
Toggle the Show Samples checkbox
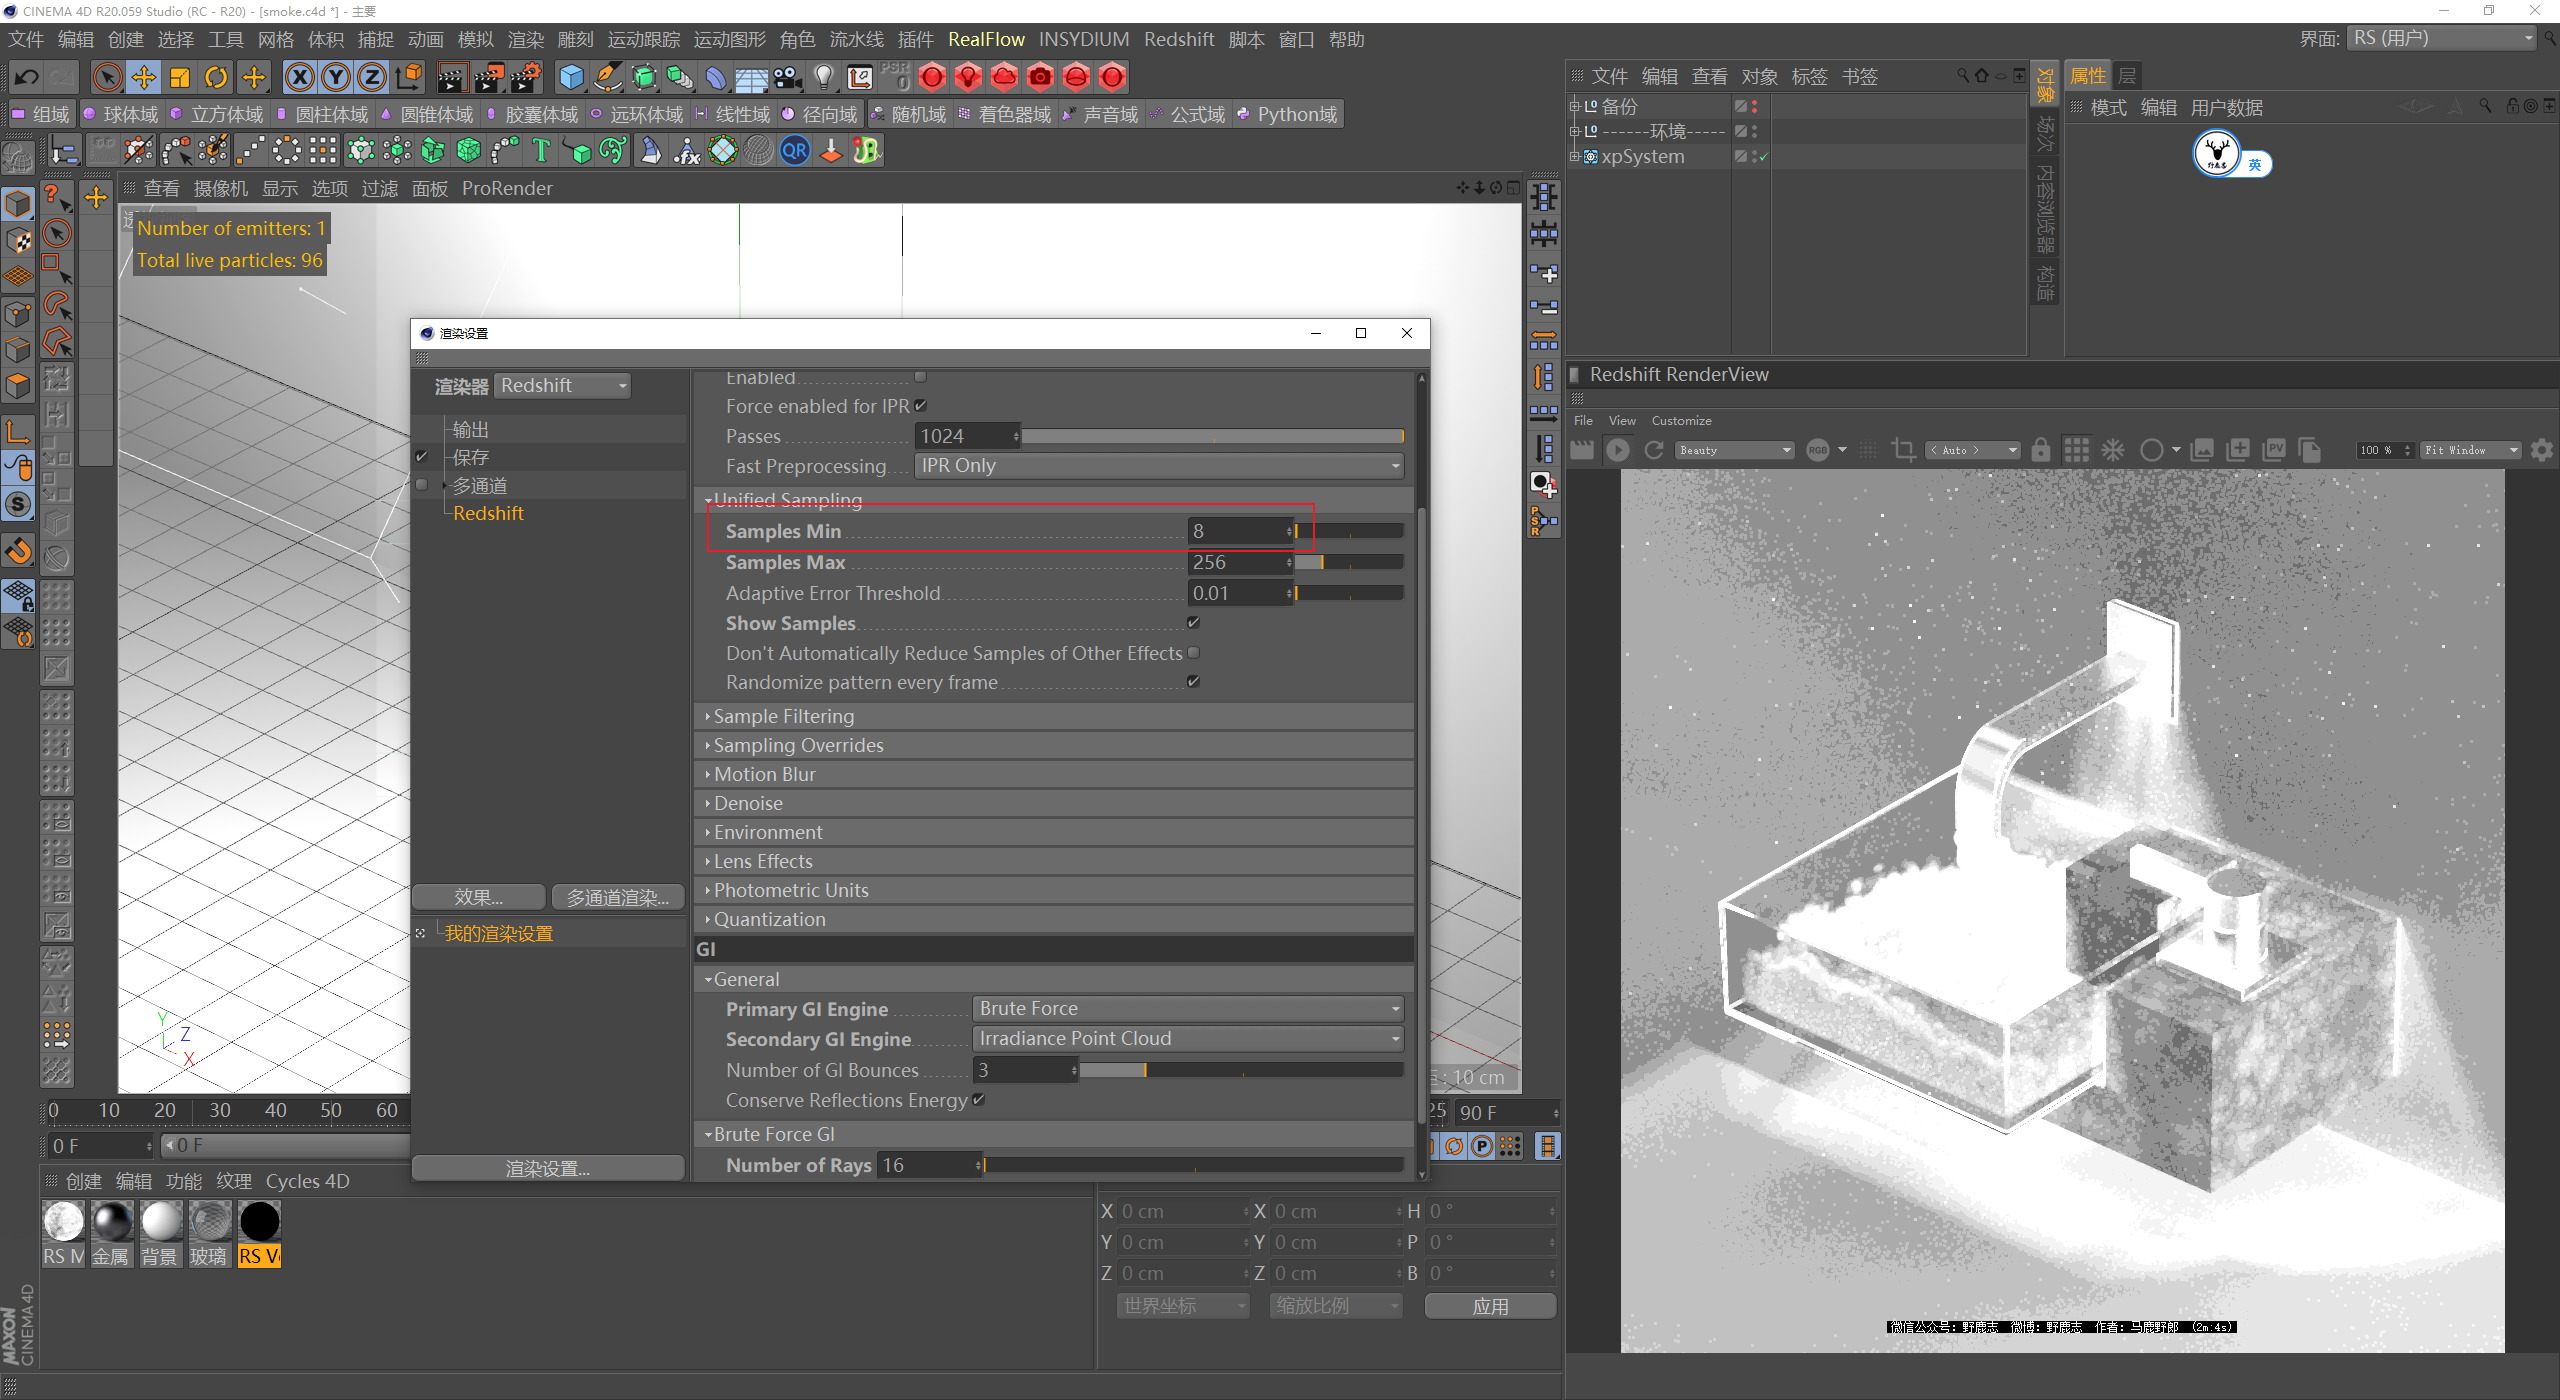(x=1193, y=622)
